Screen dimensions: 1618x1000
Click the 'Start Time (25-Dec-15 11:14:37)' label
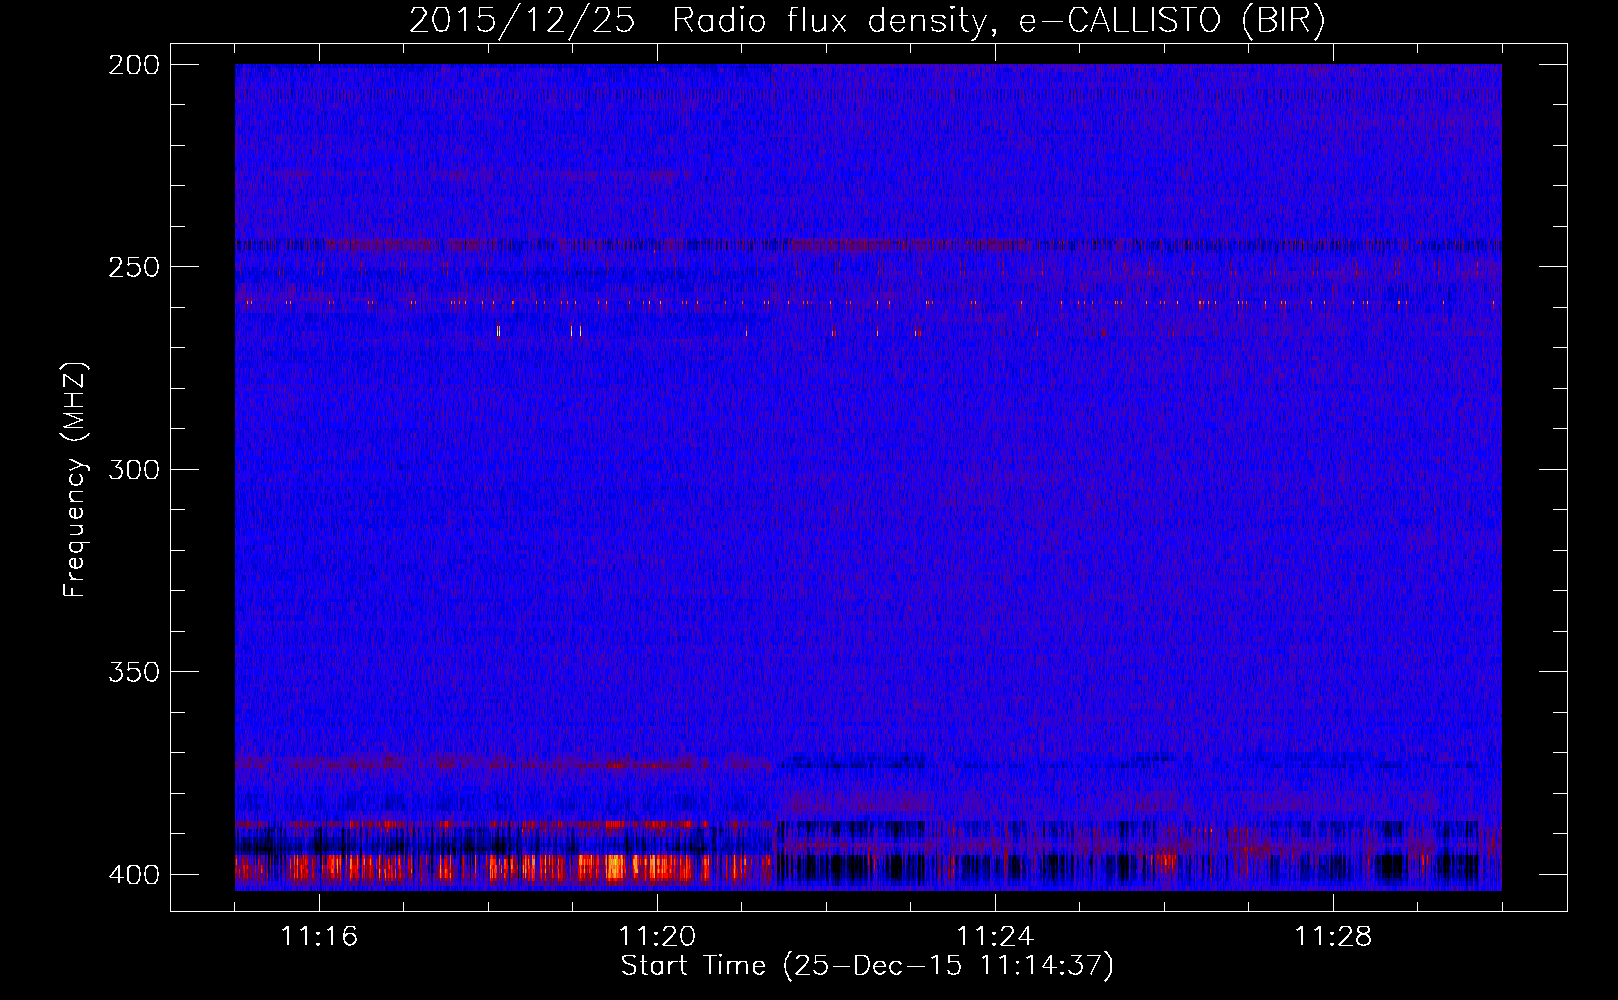click(867, 966)
